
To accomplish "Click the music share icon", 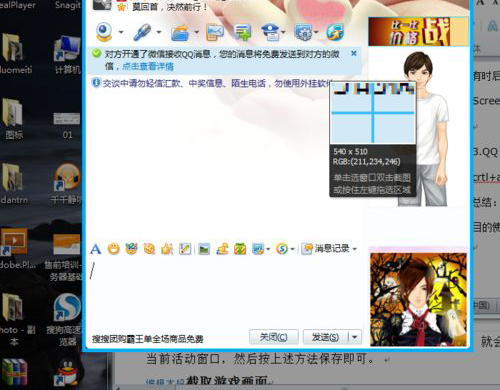I will tap(222, 249).
